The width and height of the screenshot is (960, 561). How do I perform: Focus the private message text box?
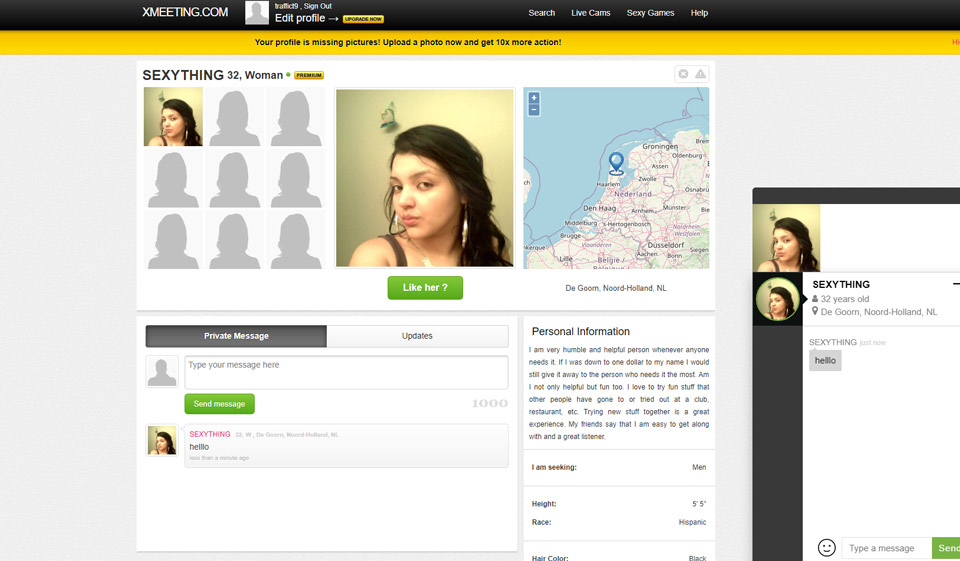346,372
